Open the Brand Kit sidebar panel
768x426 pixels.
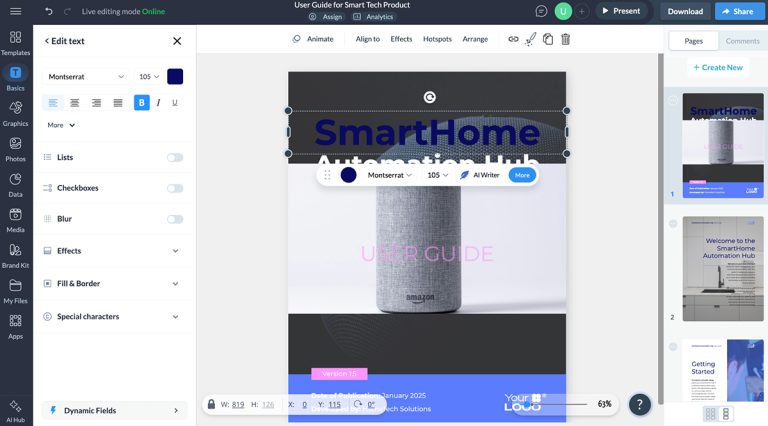(x=15, y=255)
